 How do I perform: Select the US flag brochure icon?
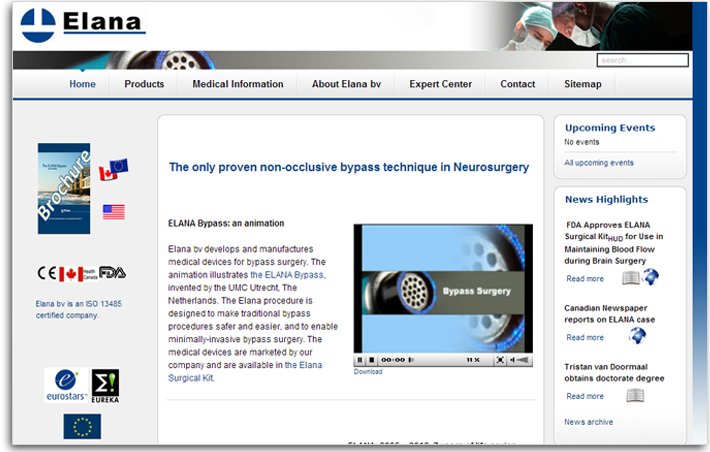point(114,212)
